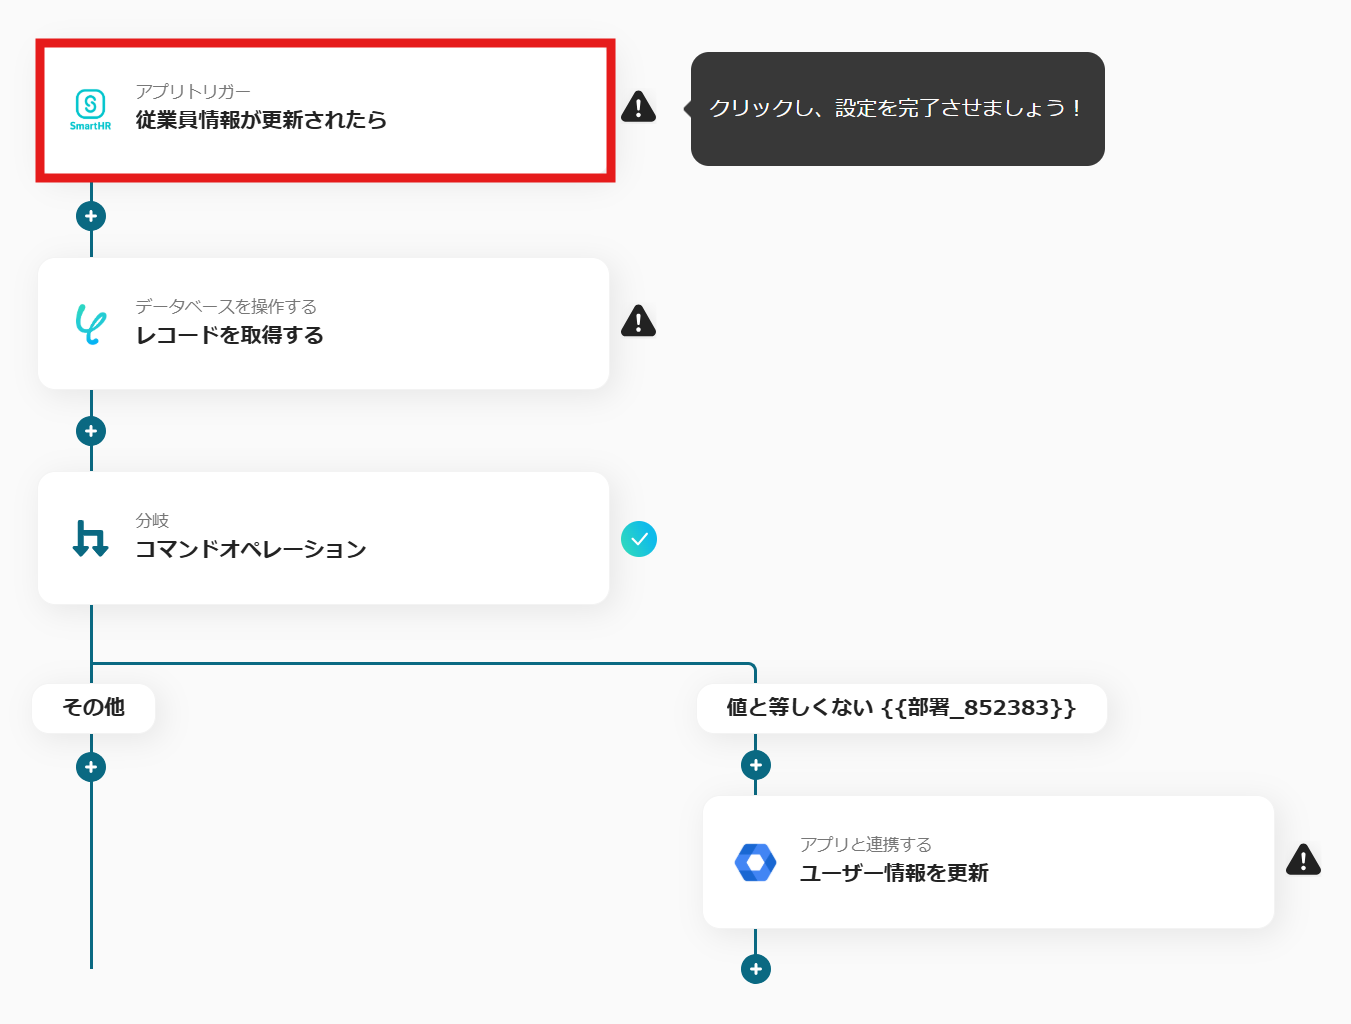This screenshot has height=1024, width=1351.
Task: Add step under the その他 branch
Action: [91, 767]
